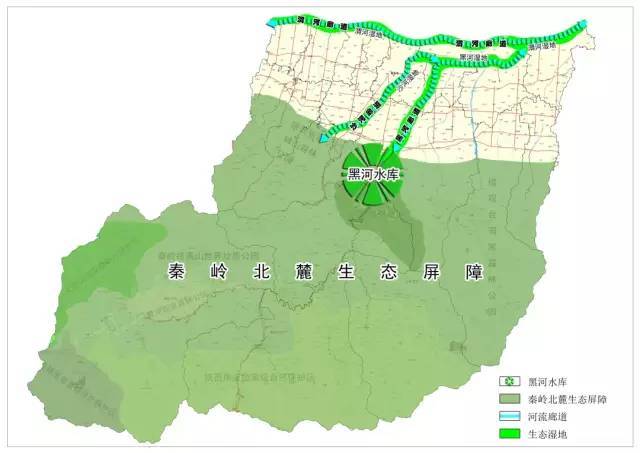Select the 秦岭北麓生态屏障 legend color swatch
This screenshot has height=453, width=640.
509,399
